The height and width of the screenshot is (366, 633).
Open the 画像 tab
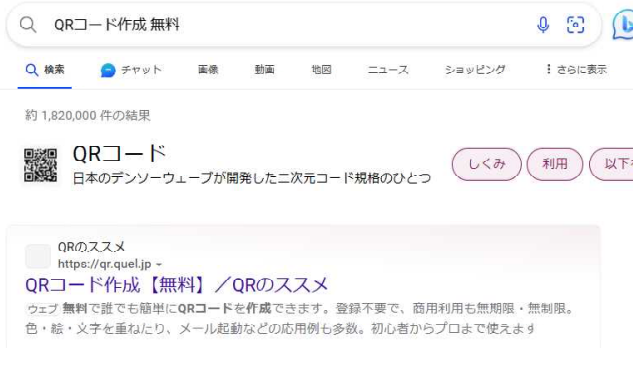coord(208,69)
